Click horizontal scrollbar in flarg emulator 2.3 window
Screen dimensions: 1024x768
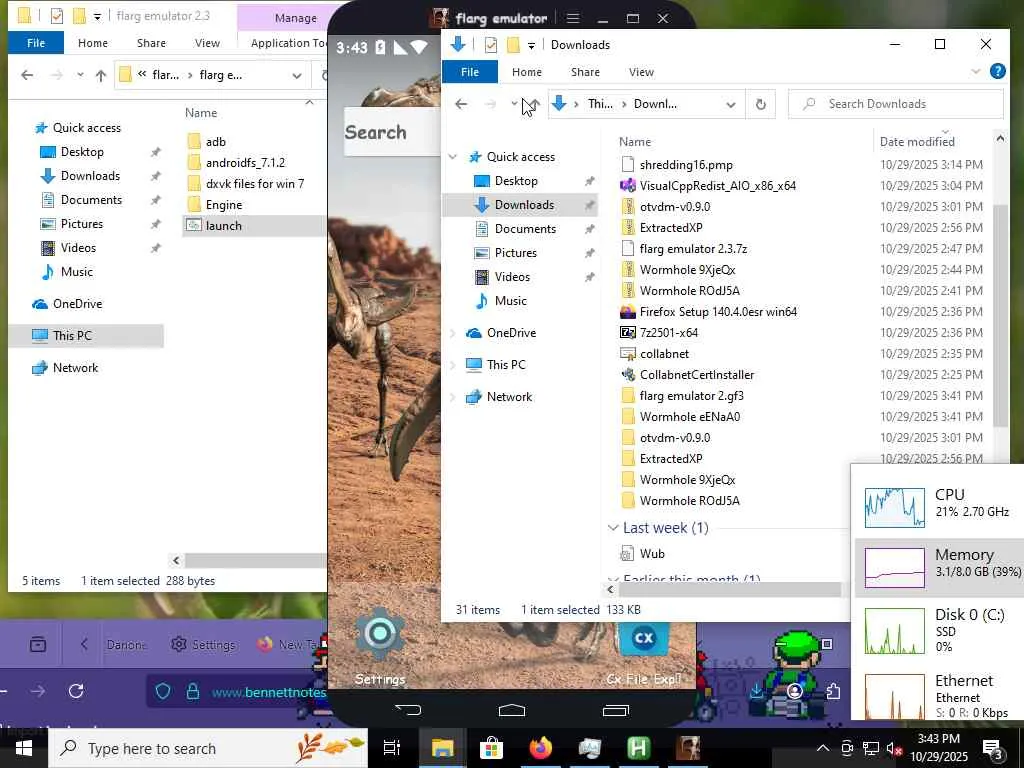pyautogui.click(x=255, y=560)
